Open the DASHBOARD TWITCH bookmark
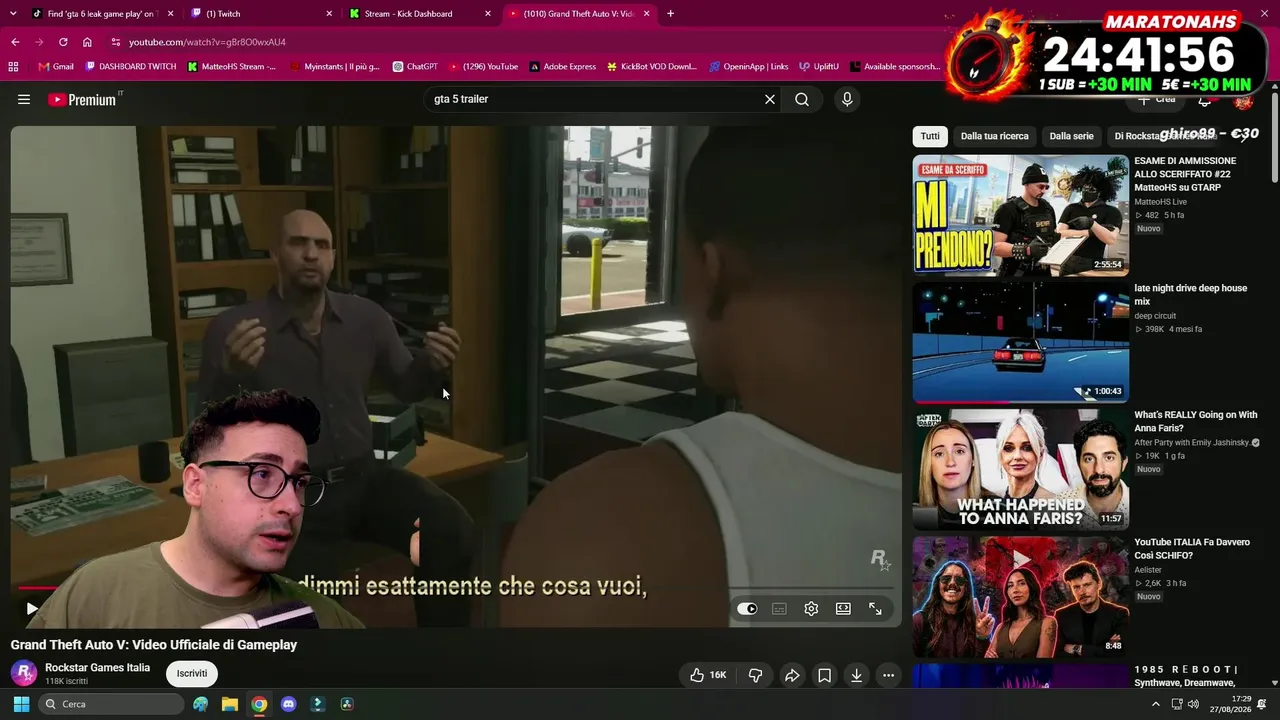Viewport: 1280px width, 720px height. [x=131, y=67]
